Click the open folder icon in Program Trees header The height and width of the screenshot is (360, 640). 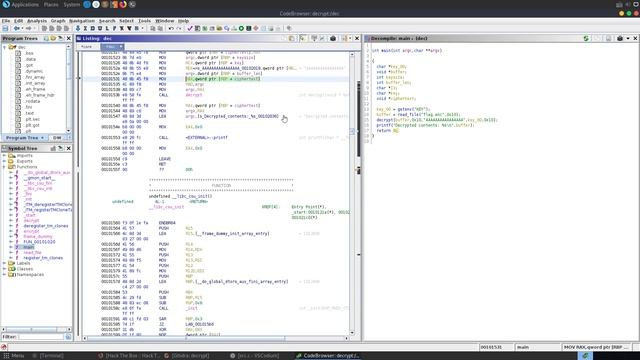tap(53, 38)
